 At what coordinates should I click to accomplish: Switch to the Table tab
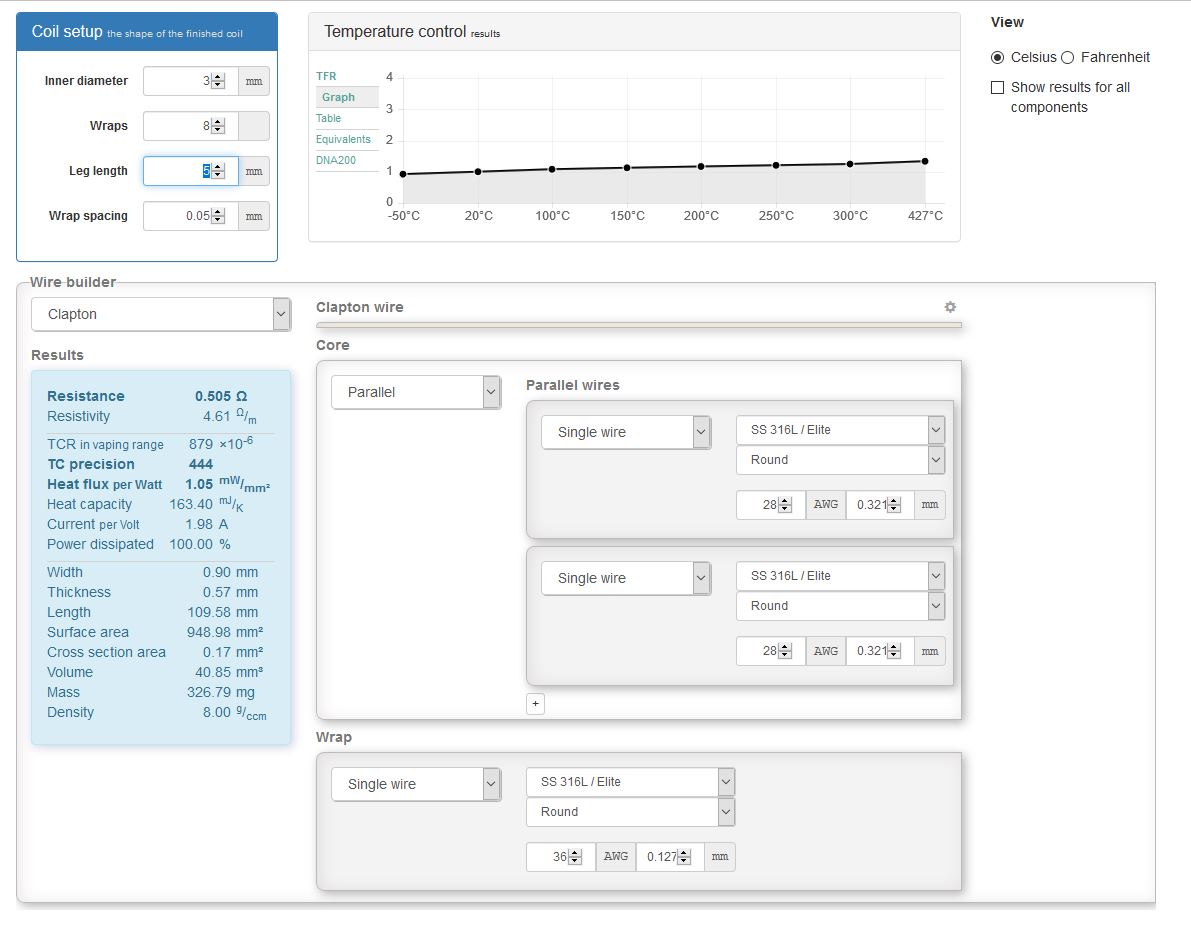pos(328,118)
